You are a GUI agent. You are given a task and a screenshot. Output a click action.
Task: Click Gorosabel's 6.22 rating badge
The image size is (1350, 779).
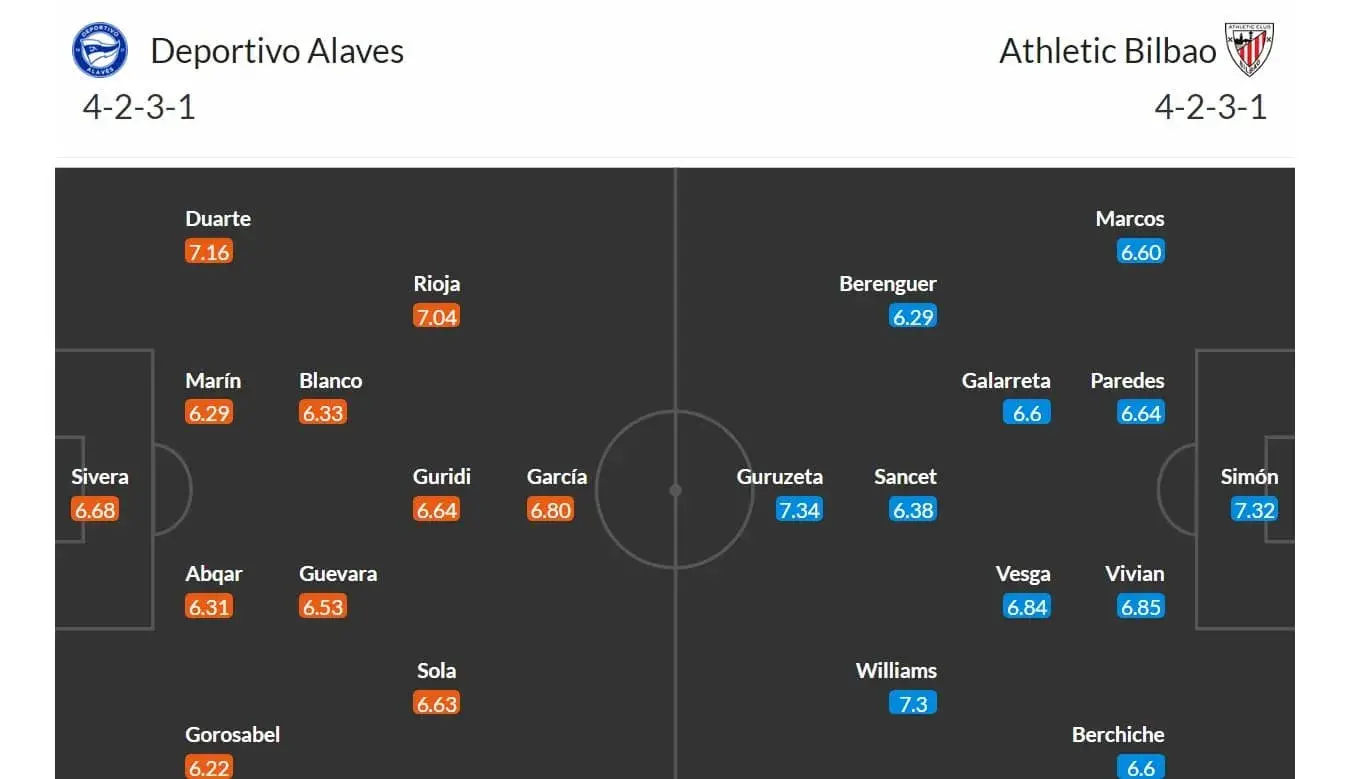209,767
